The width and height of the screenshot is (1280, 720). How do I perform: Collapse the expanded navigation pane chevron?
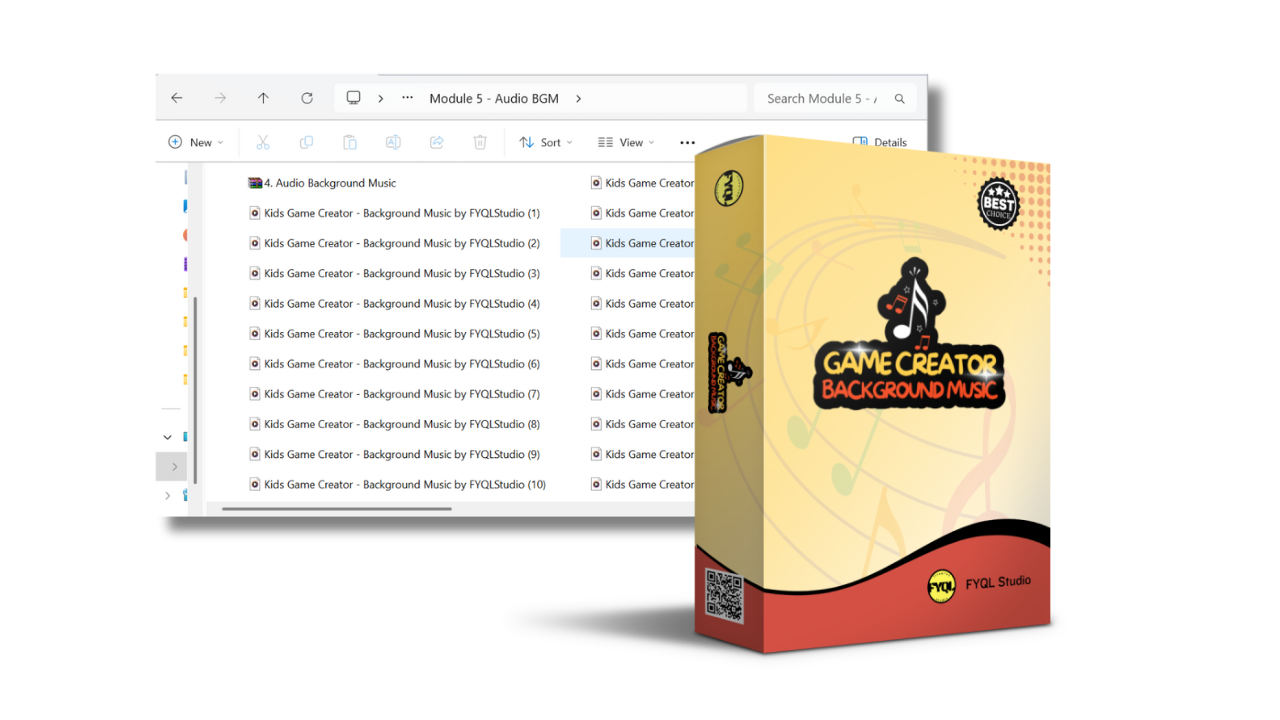tap(167, 437)
